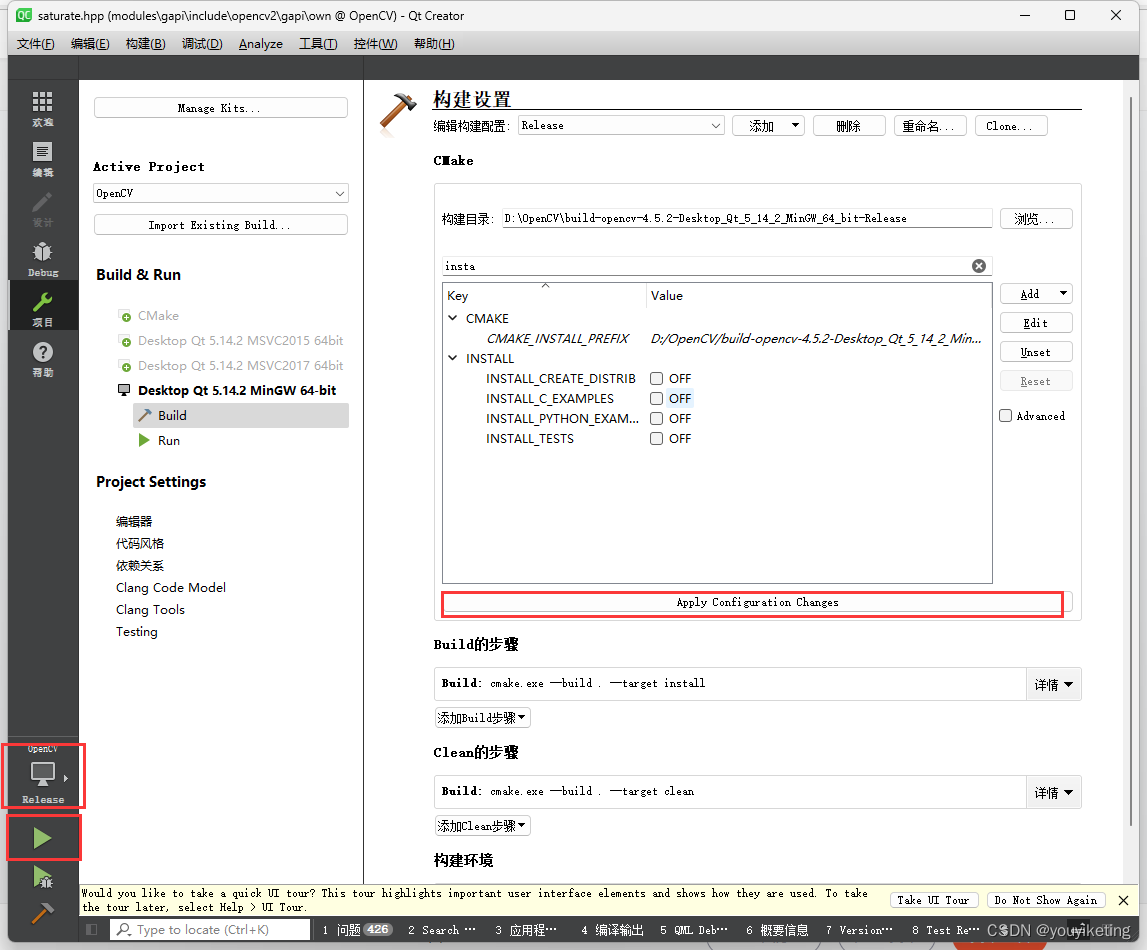Image resolution: width=1147 pixels, height=950 pixels.
Task: Click Import Existing Build button
Action: tap(221, 225)
